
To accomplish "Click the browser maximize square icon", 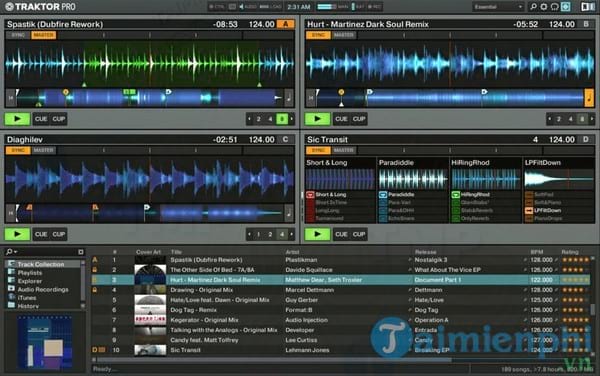I will pyautogui.click(x=81, y=252).
